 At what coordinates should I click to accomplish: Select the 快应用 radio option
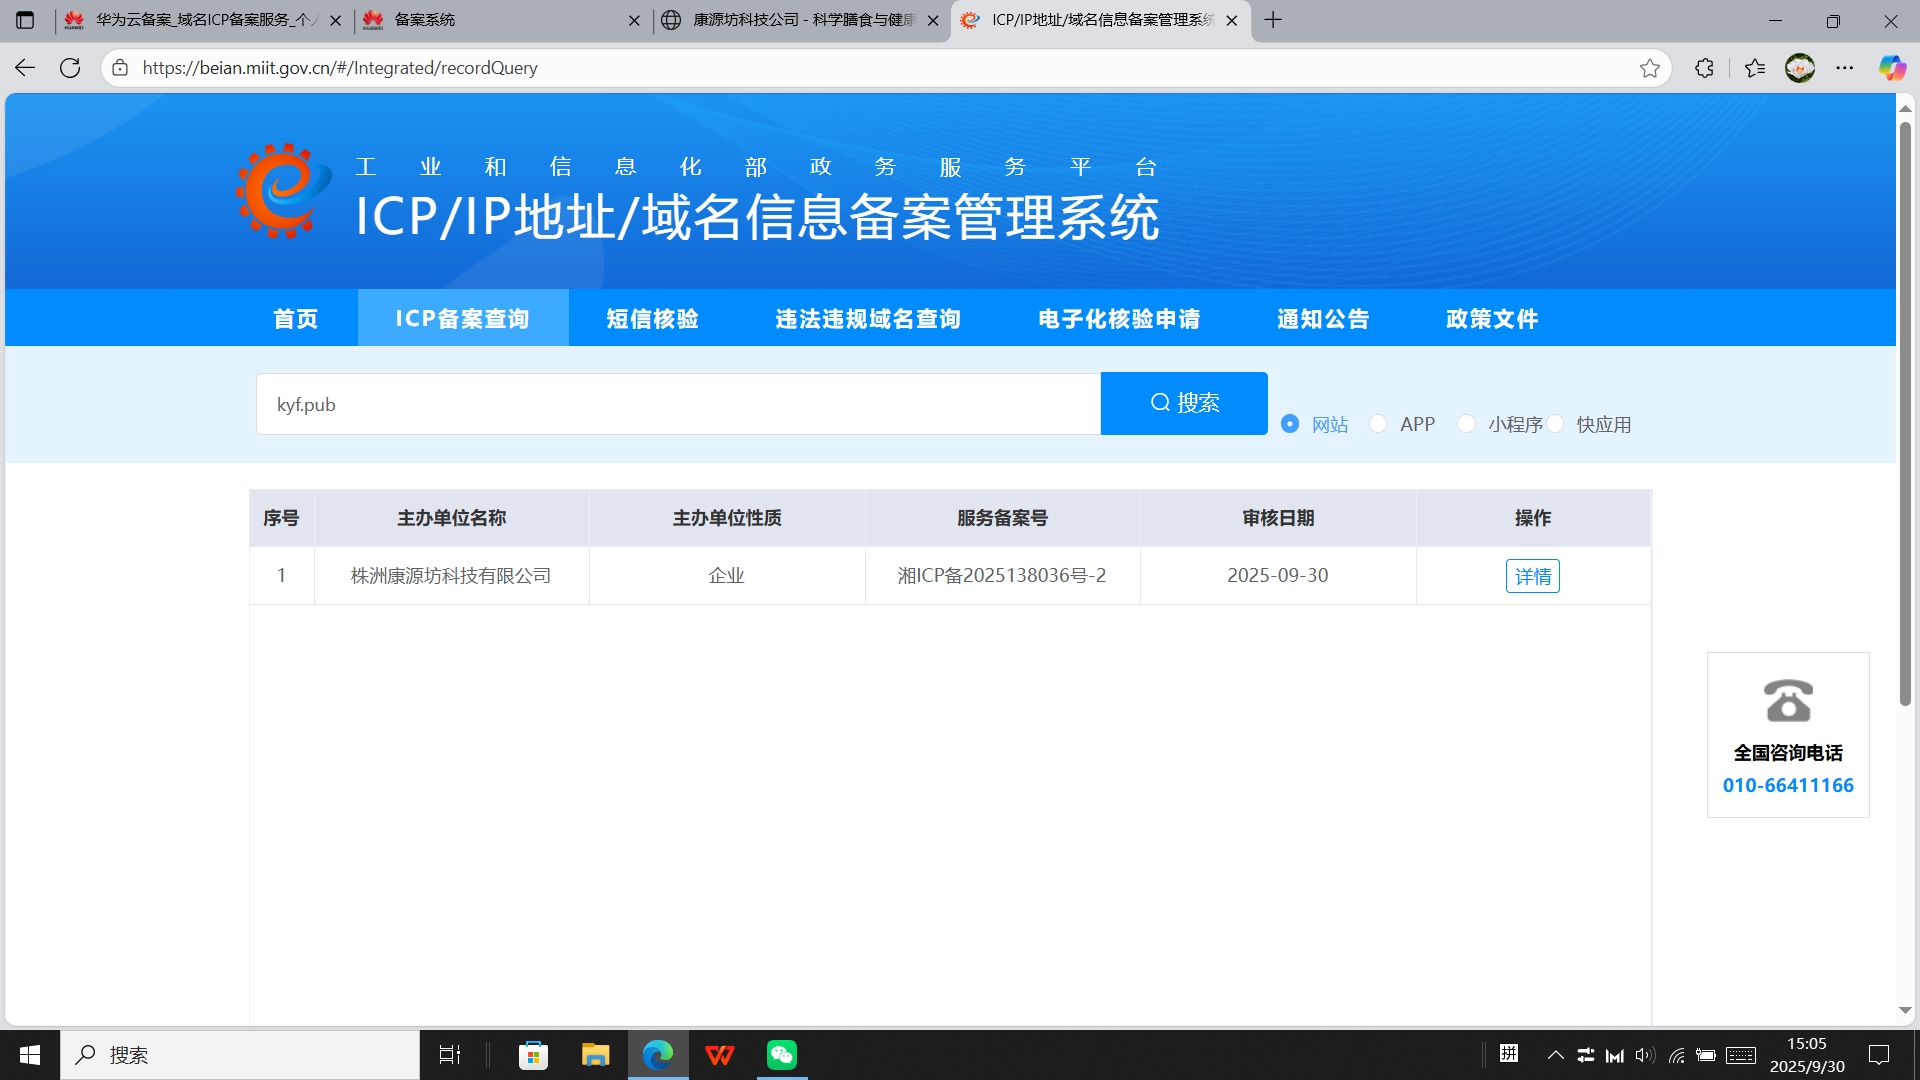(1556, 424)
